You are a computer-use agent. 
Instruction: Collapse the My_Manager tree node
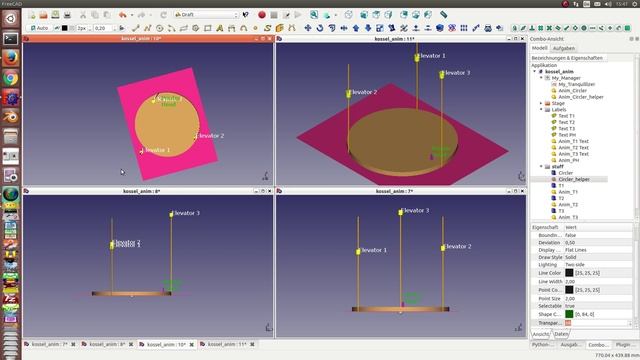(541, 78)
